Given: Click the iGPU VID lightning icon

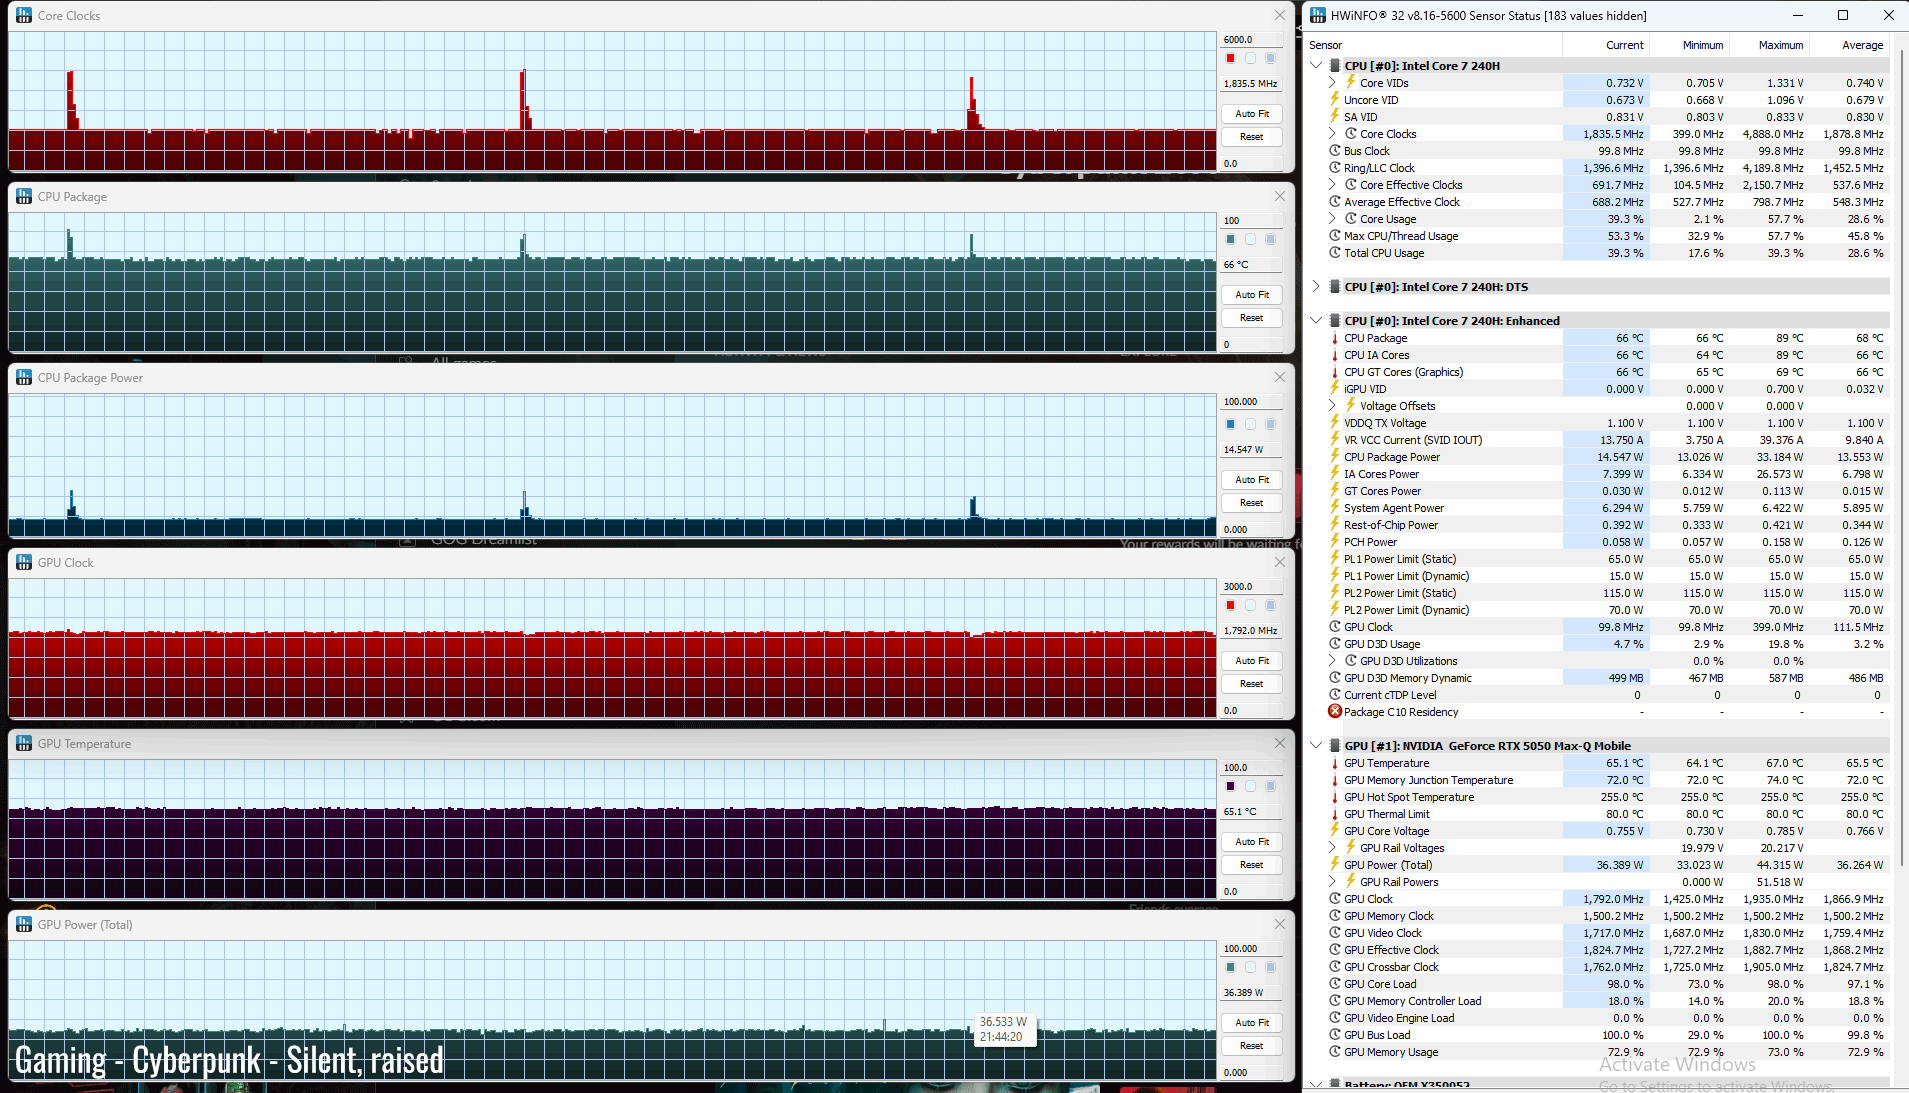Looking at the screenshot, I should [1334, 389].
